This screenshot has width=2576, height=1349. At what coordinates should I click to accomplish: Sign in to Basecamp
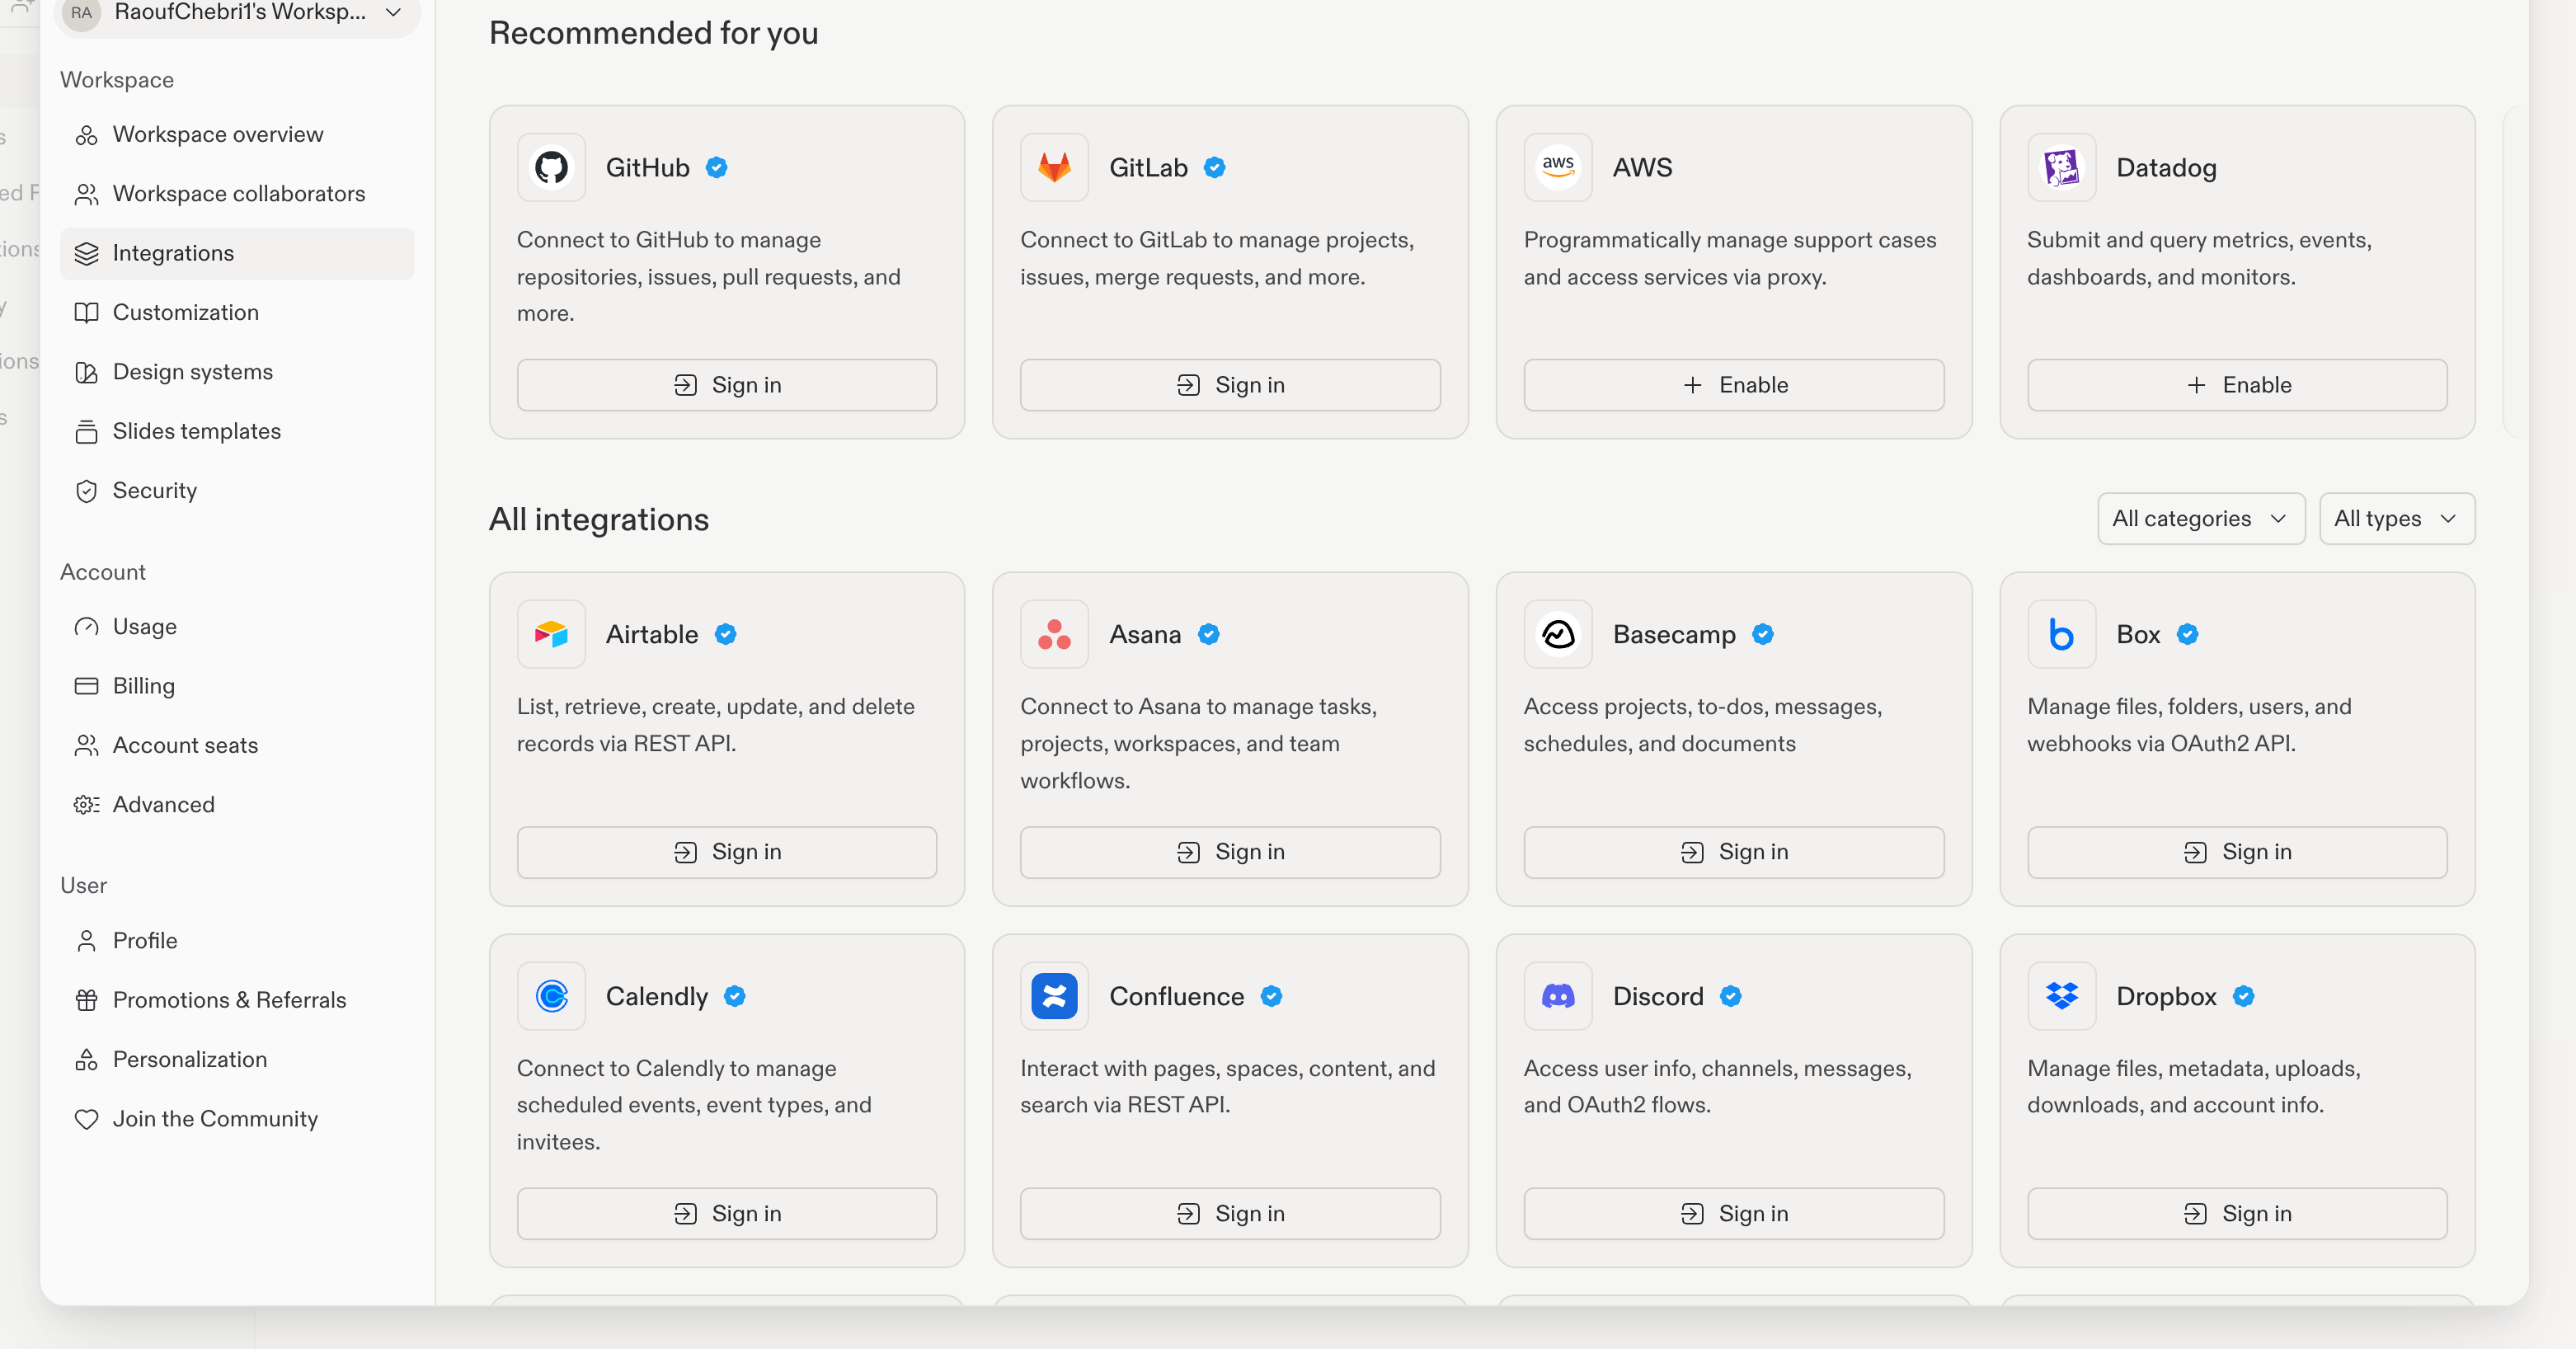(1734, 852)
